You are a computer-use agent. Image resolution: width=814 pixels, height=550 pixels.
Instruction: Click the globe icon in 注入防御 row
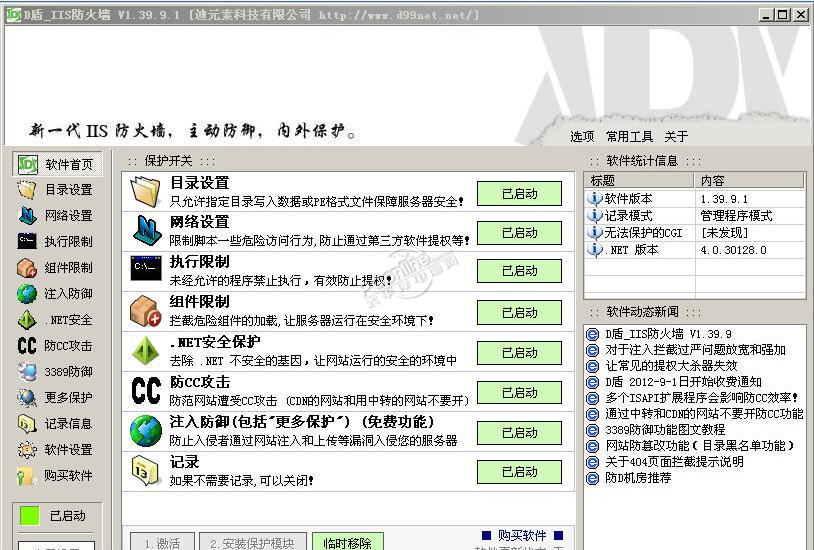[x=146, y=431]
